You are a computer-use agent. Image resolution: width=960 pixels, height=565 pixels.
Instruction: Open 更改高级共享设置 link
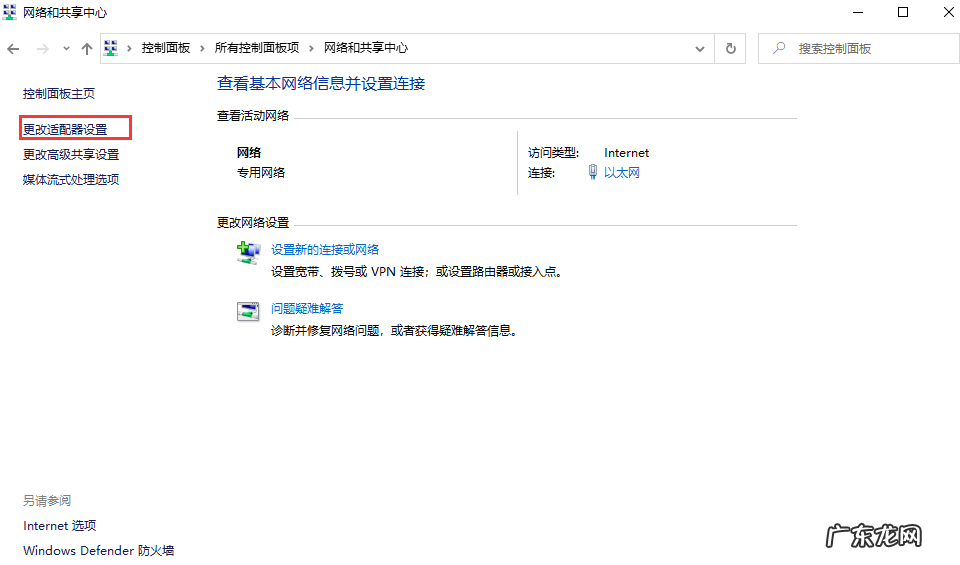[71, 154]
